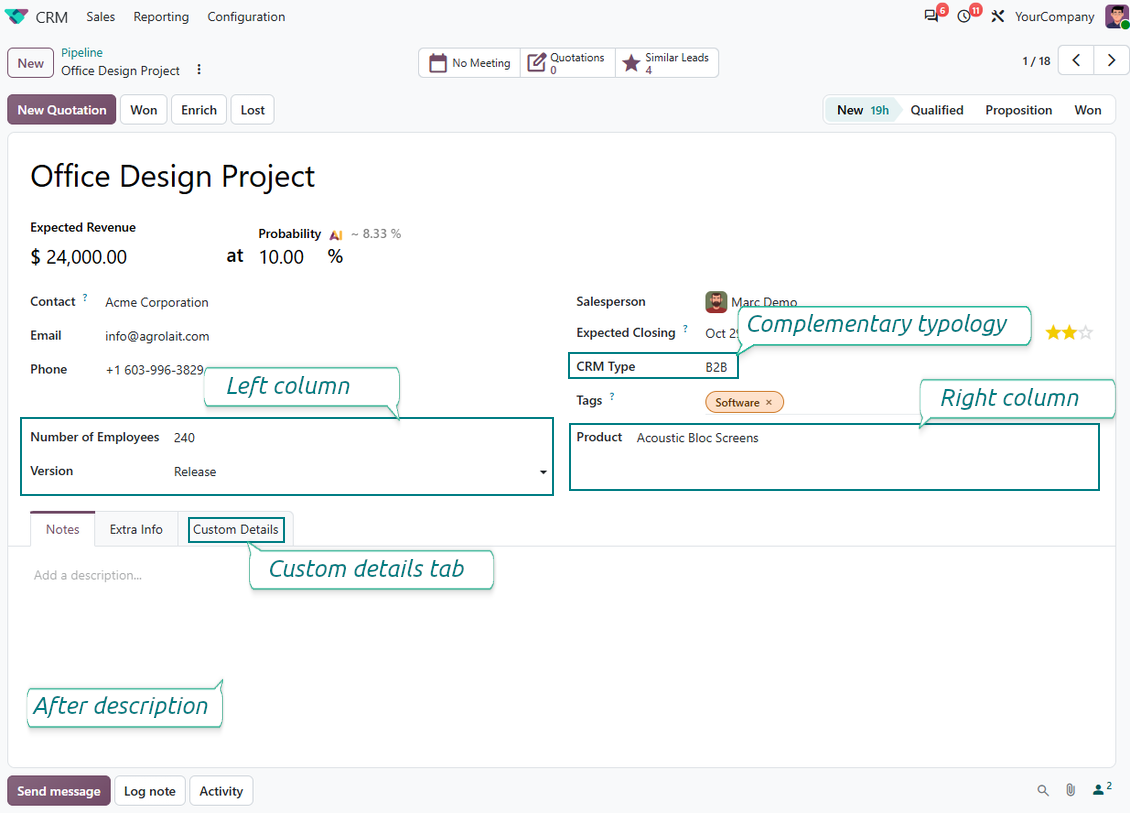
Task: Switch to the Notes tab
Action: point(63,529)
